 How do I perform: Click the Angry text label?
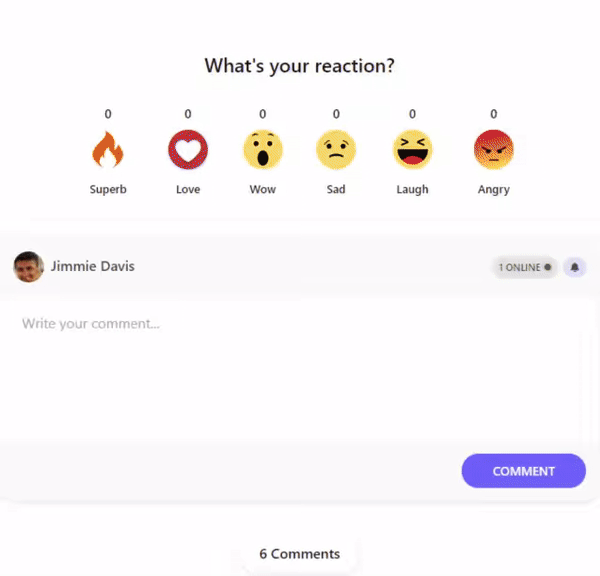pos(494,189)
